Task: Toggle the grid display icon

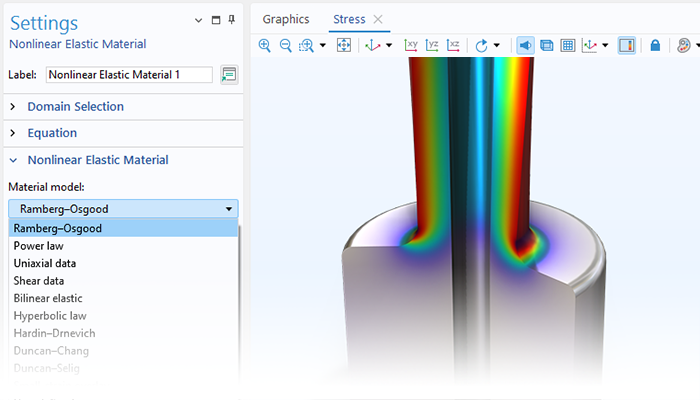Action: click(568, 46)
